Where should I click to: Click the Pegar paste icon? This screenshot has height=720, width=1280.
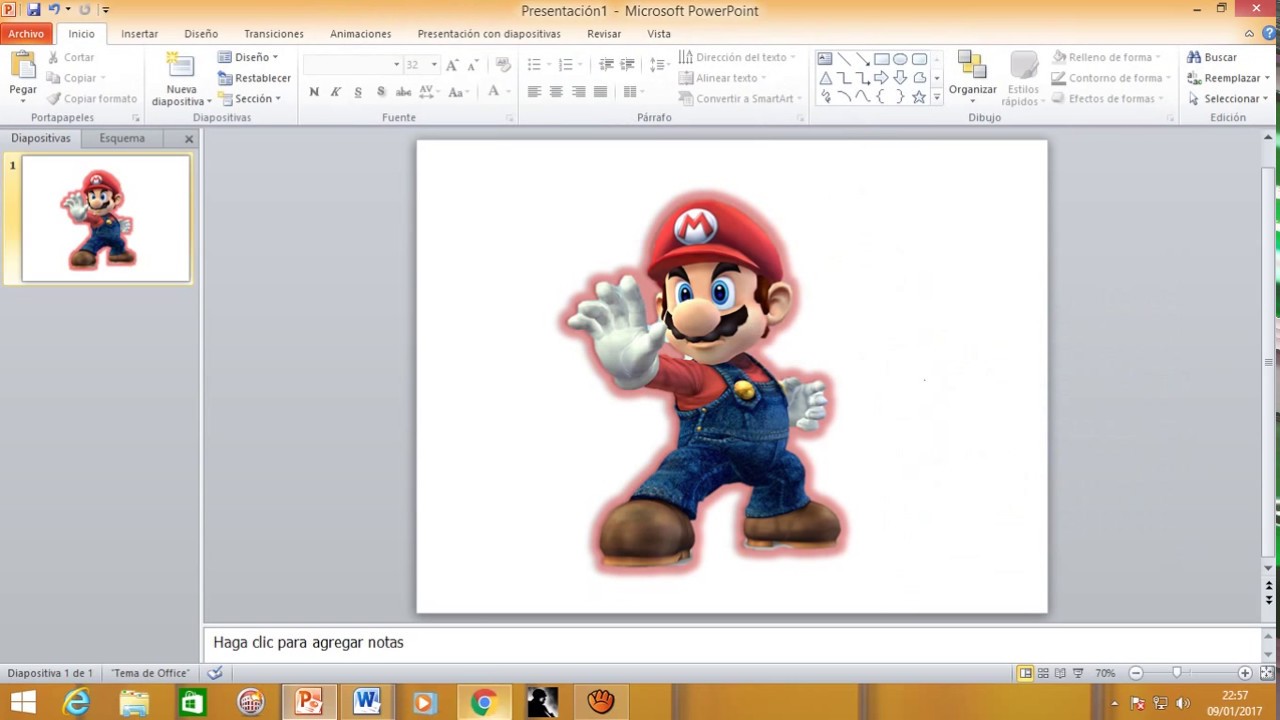(x=22, y=66)
